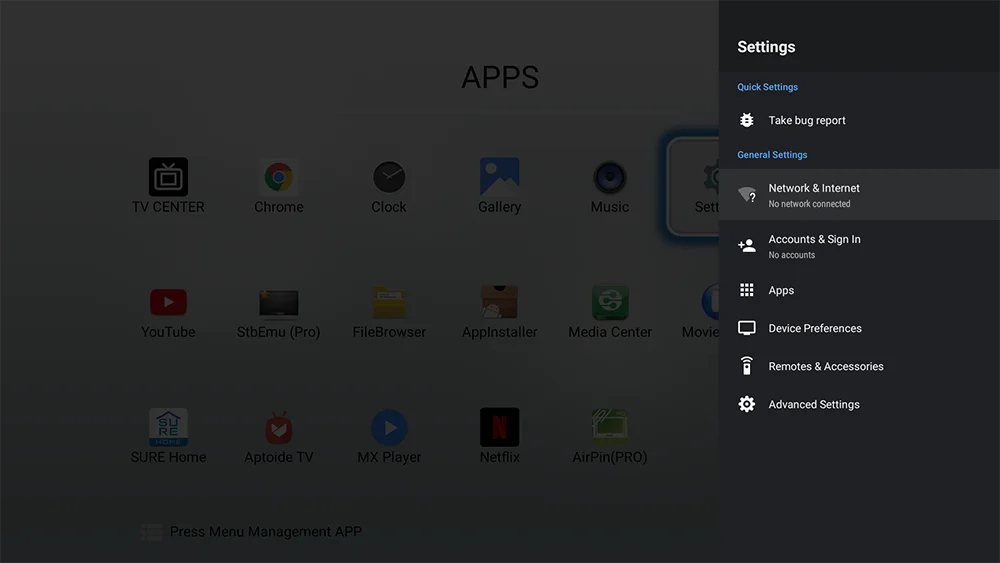Open Network & Internet settings
This screenshot has height=563, width=1000.
[x=859, y=194]
